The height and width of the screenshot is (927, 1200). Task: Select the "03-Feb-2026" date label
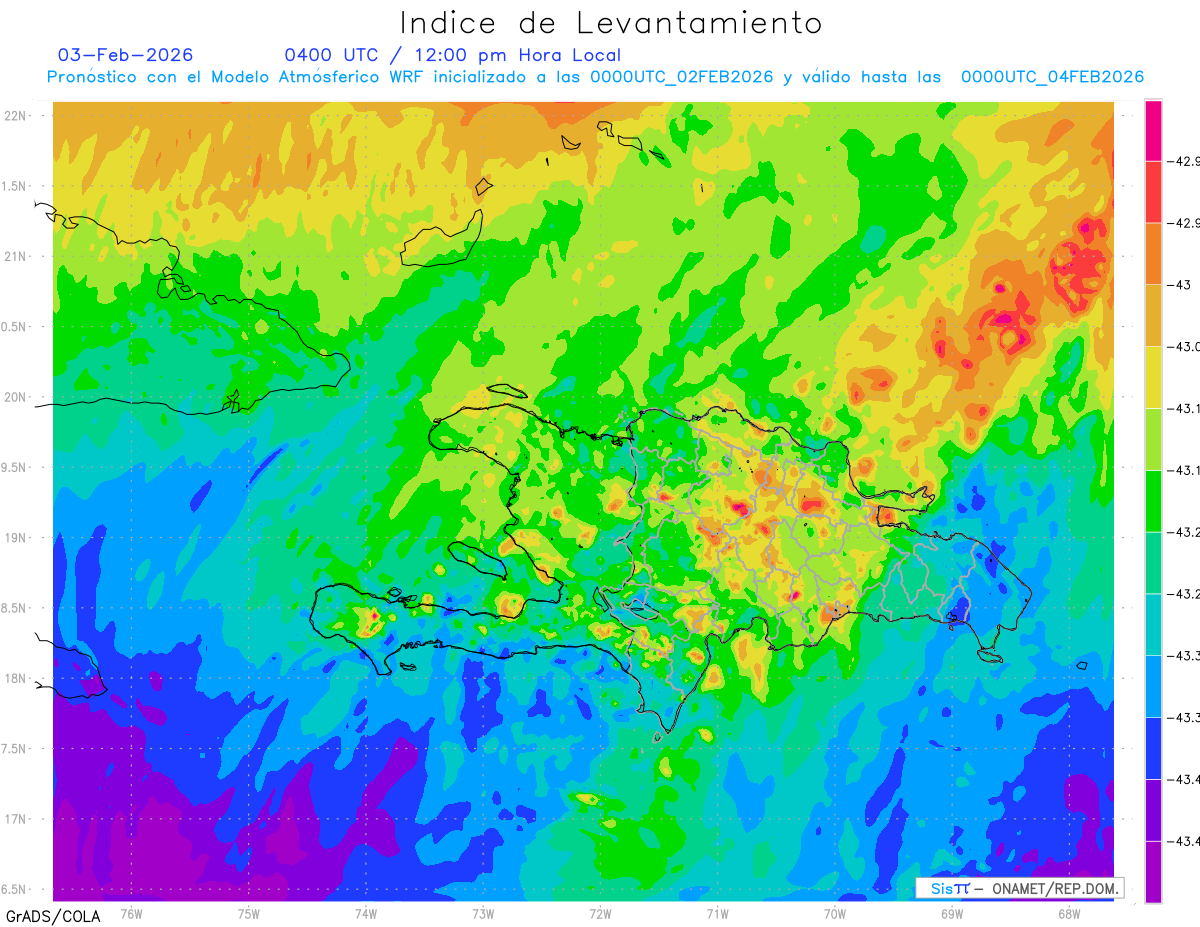pyautogui.click(x=126, y=55)
